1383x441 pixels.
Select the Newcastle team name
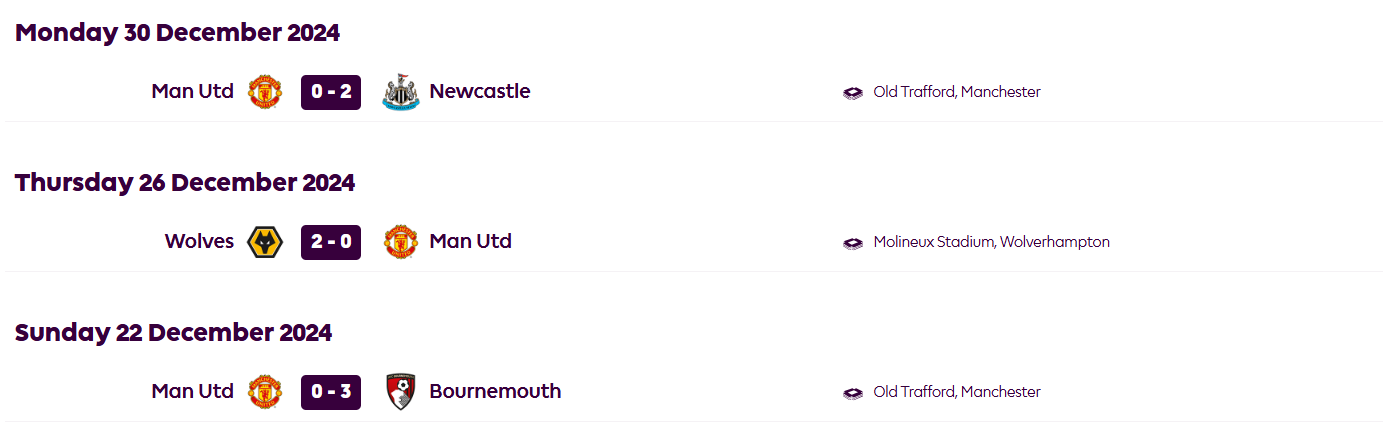pos(480,92)
